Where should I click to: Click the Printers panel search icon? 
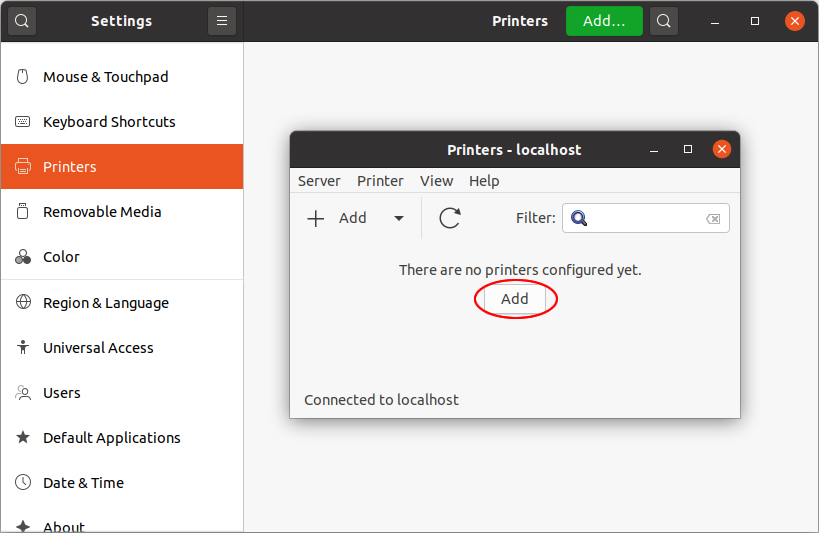pyautogui.click(x=663, y=21)
